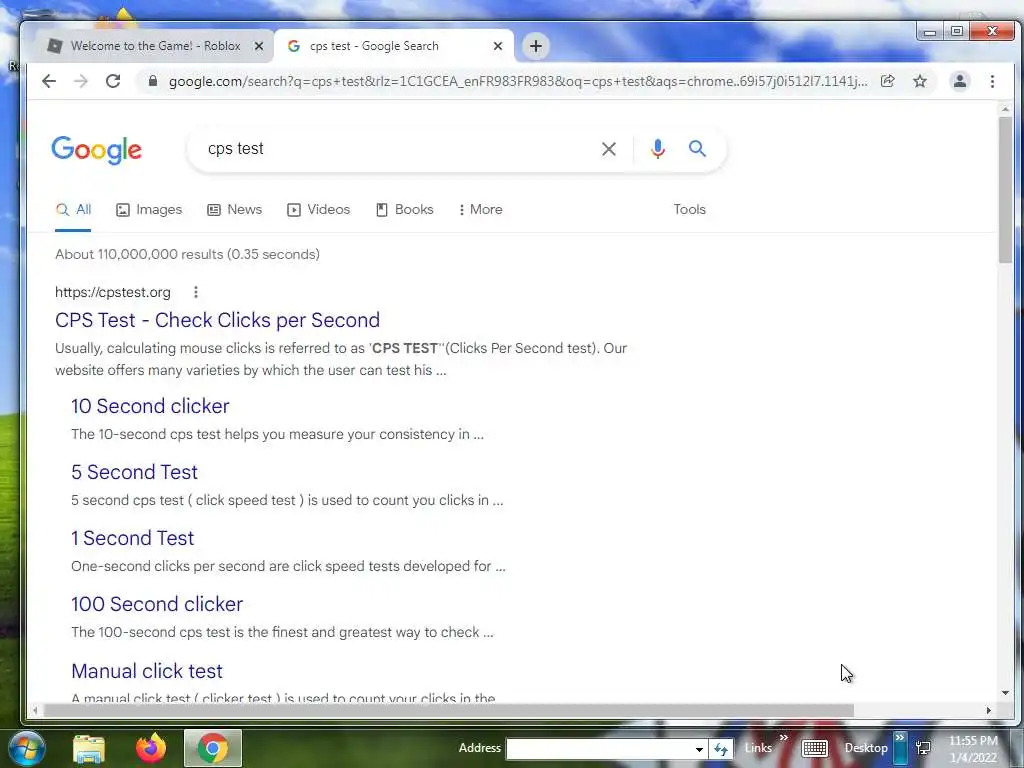Open a new tab with plus button
1024x768 pixels.
[536, 46]
